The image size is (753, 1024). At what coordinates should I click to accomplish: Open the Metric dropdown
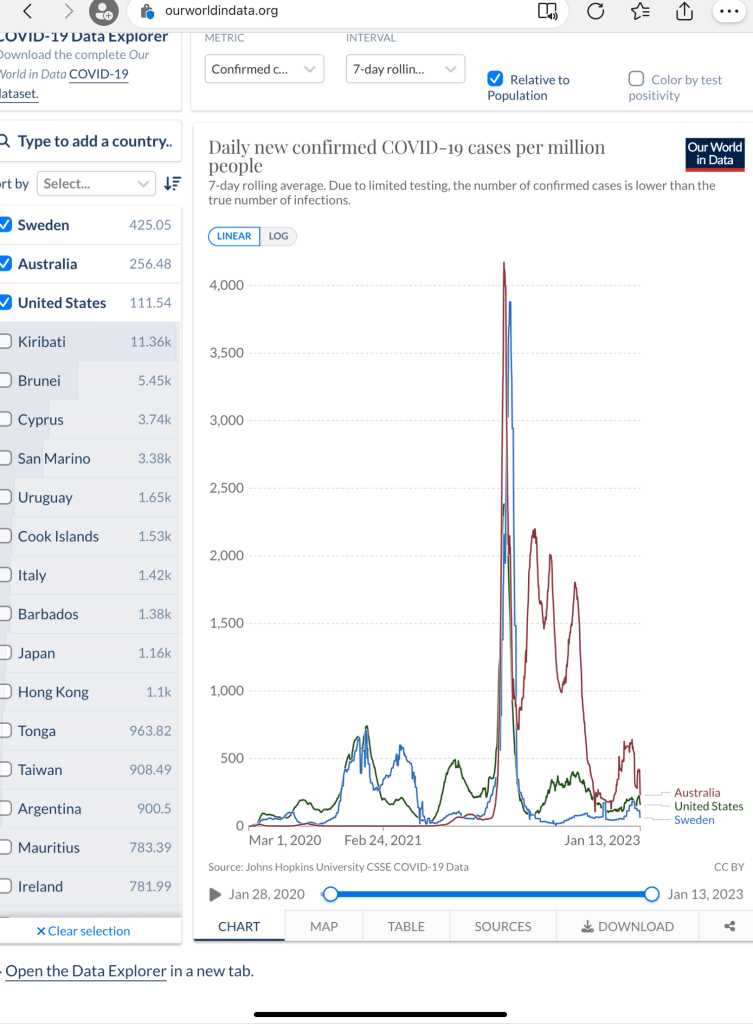pyautogui.click(x=264, y=69)
